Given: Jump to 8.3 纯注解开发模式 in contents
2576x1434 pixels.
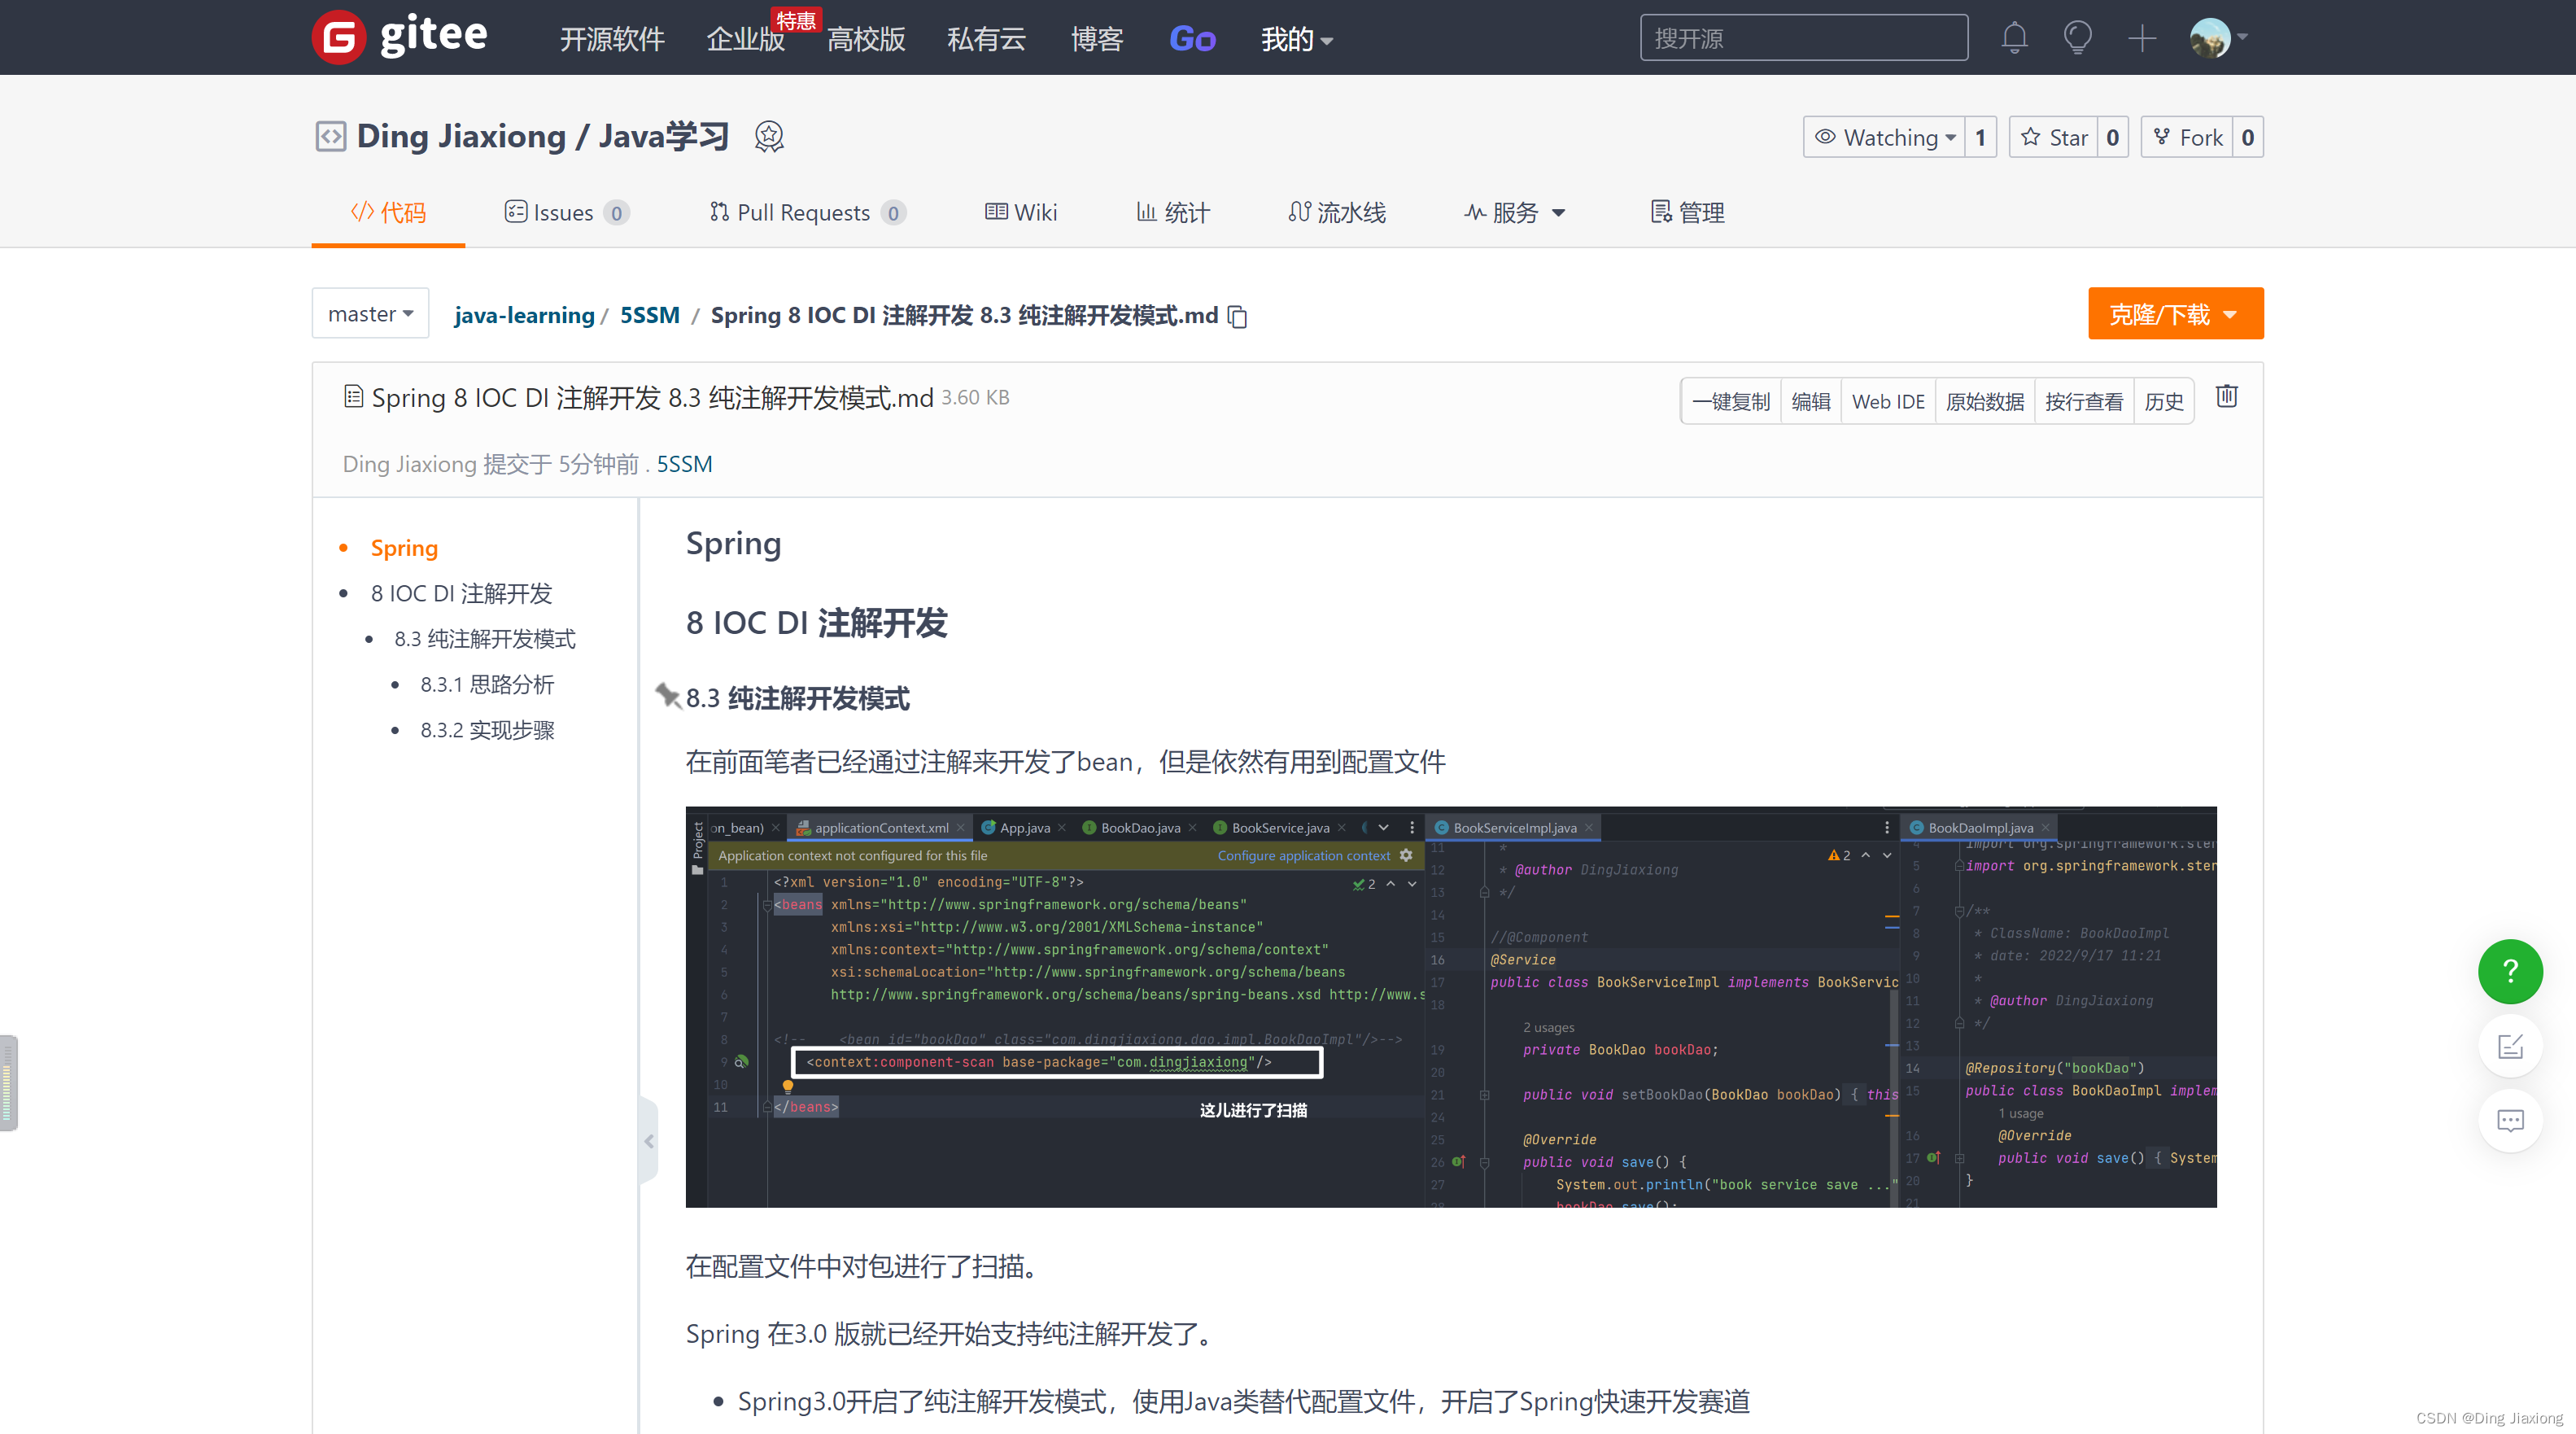Looking at the screenshot, I should click(485, 639).
